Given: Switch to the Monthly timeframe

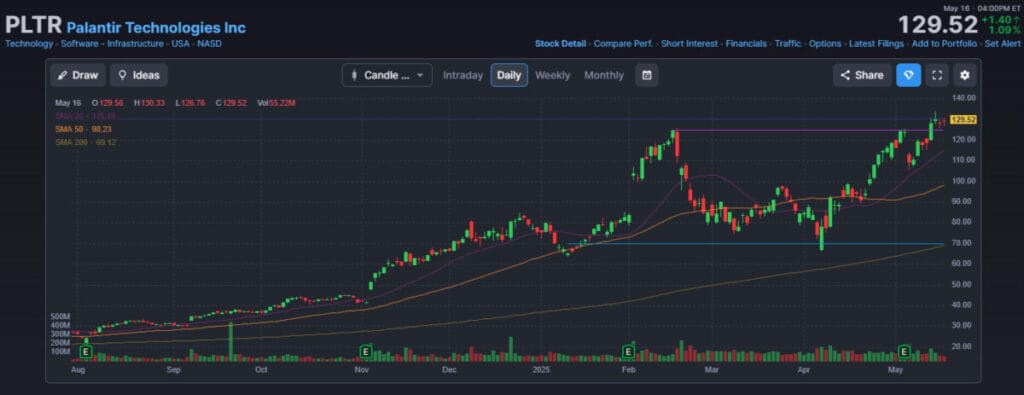Looking at the screenshot, I should [x=603, y=75].
